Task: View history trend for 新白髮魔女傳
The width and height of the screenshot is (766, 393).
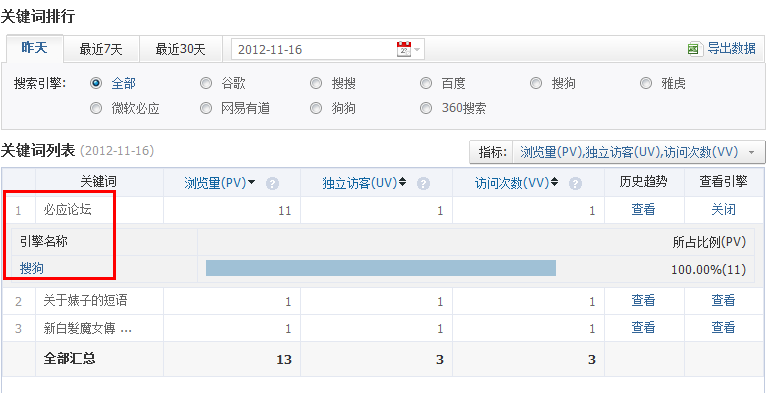Action: [643, 328]
